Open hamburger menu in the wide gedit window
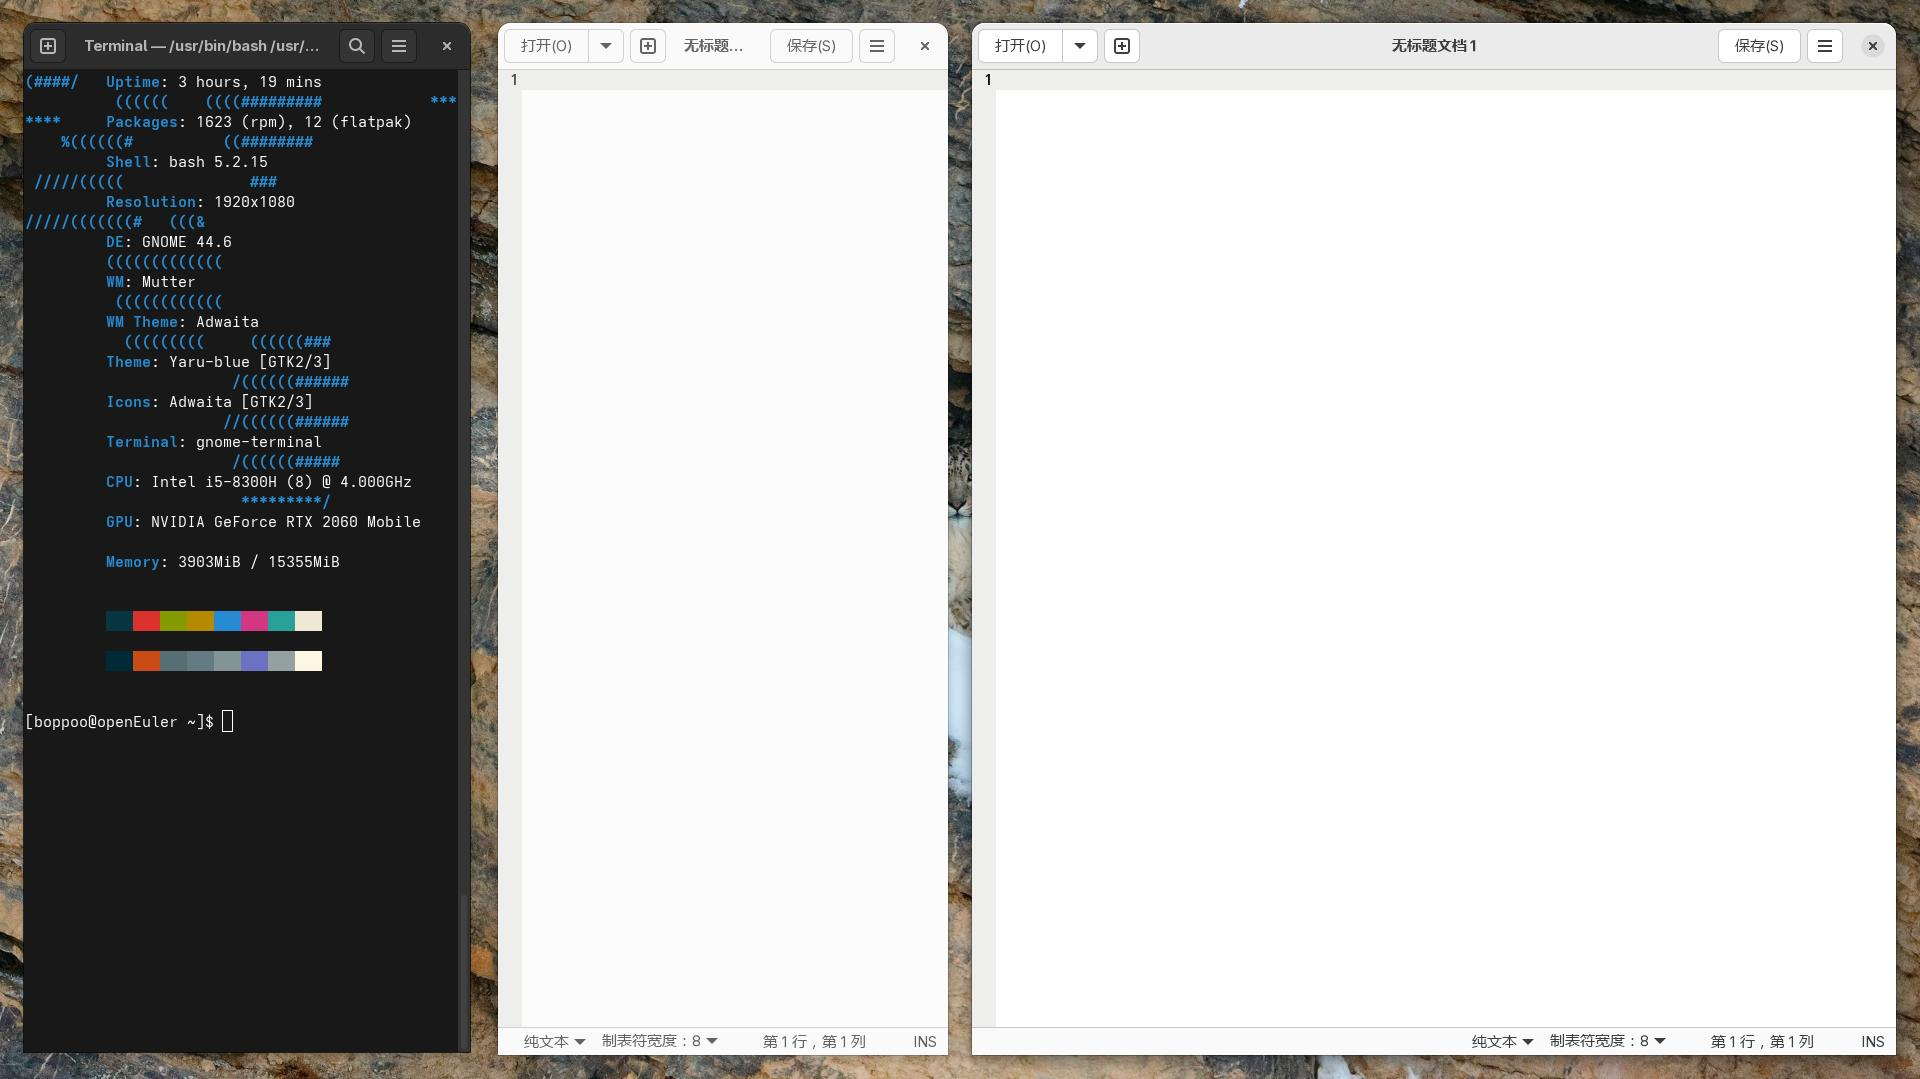 click(1825, 46)
